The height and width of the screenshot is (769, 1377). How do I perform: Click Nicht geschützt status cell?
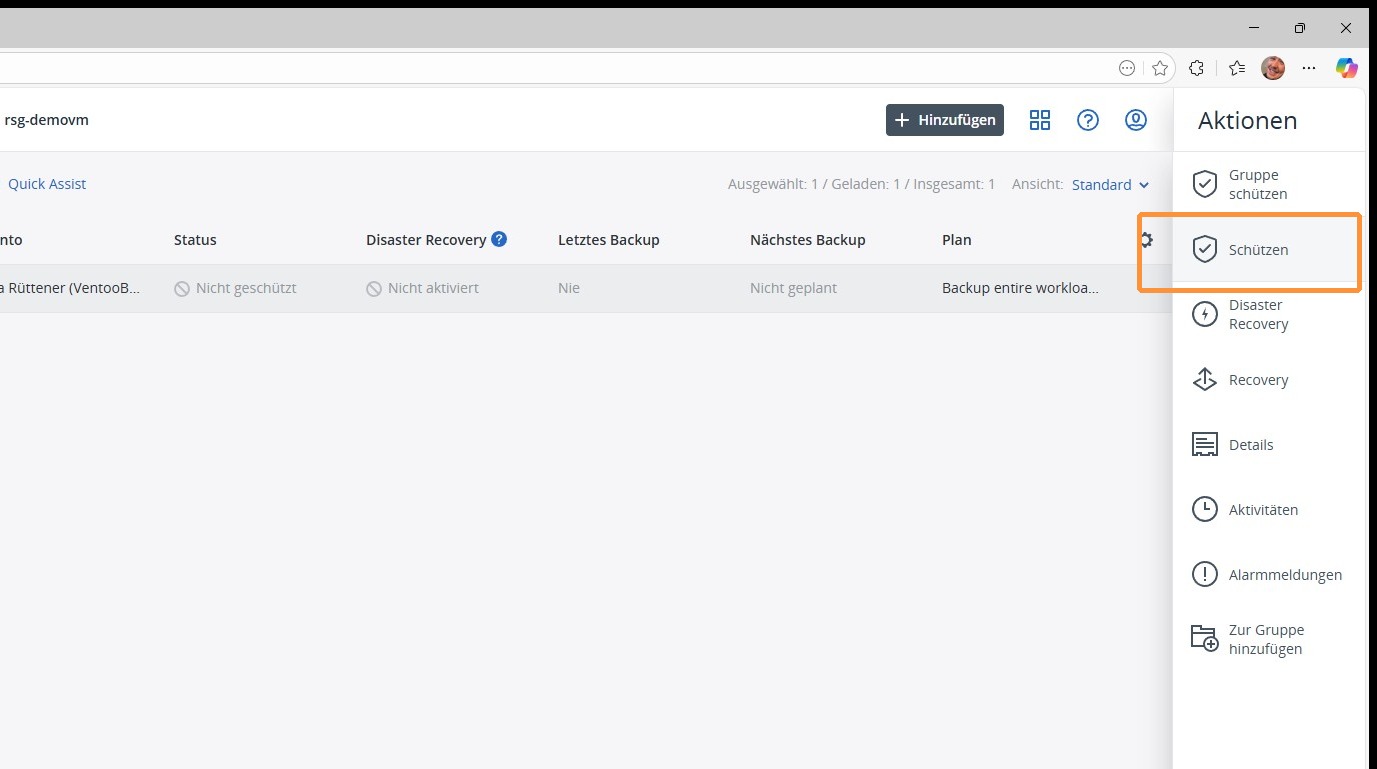coord(235,288)
